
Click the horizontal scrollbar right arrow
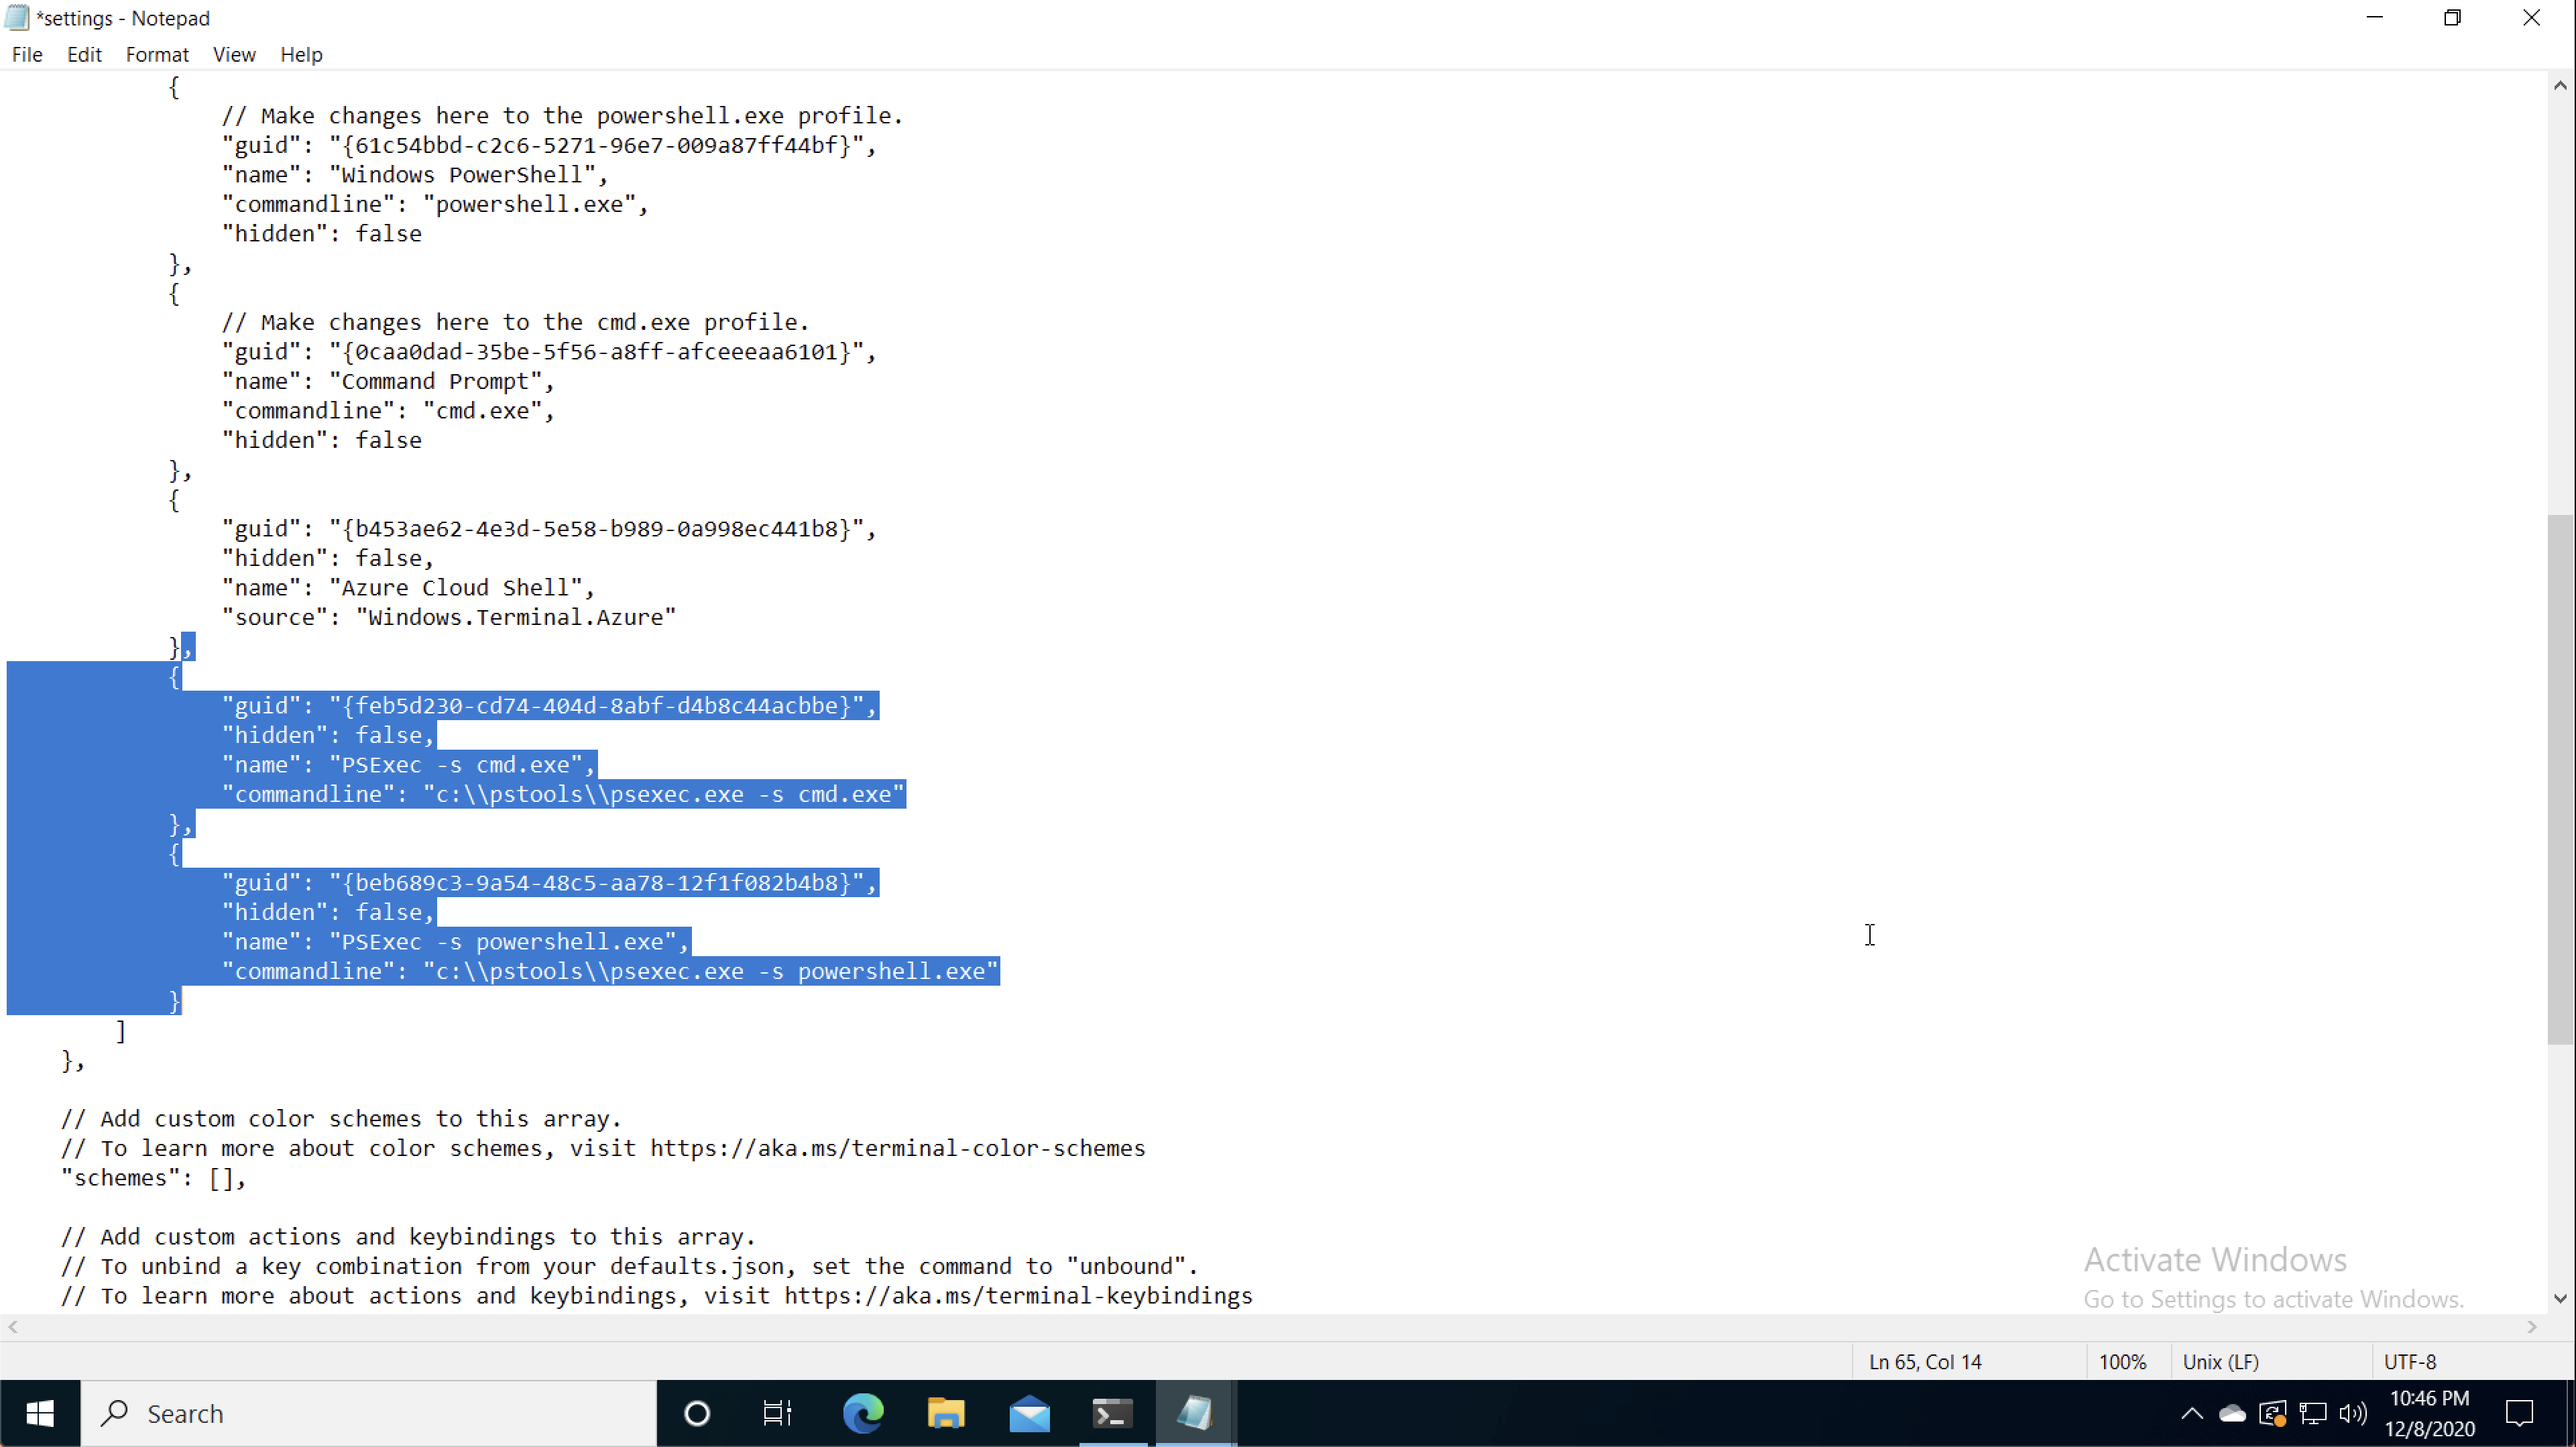click(2532, 1327)
